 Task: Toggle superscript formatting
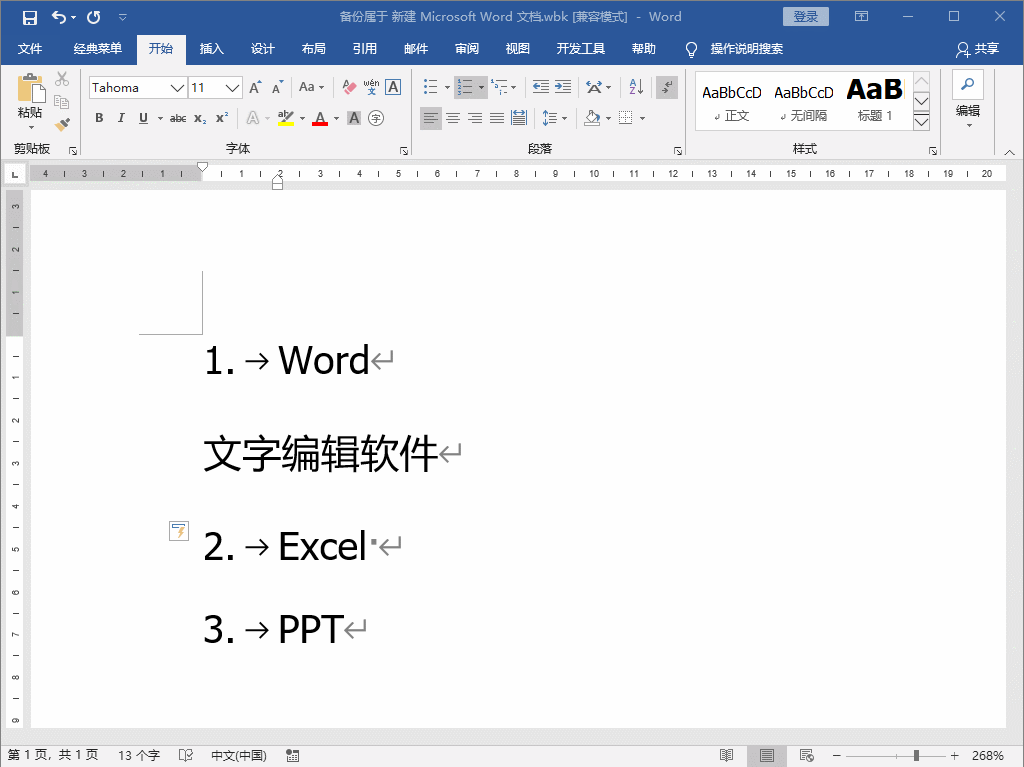point(222,118)
